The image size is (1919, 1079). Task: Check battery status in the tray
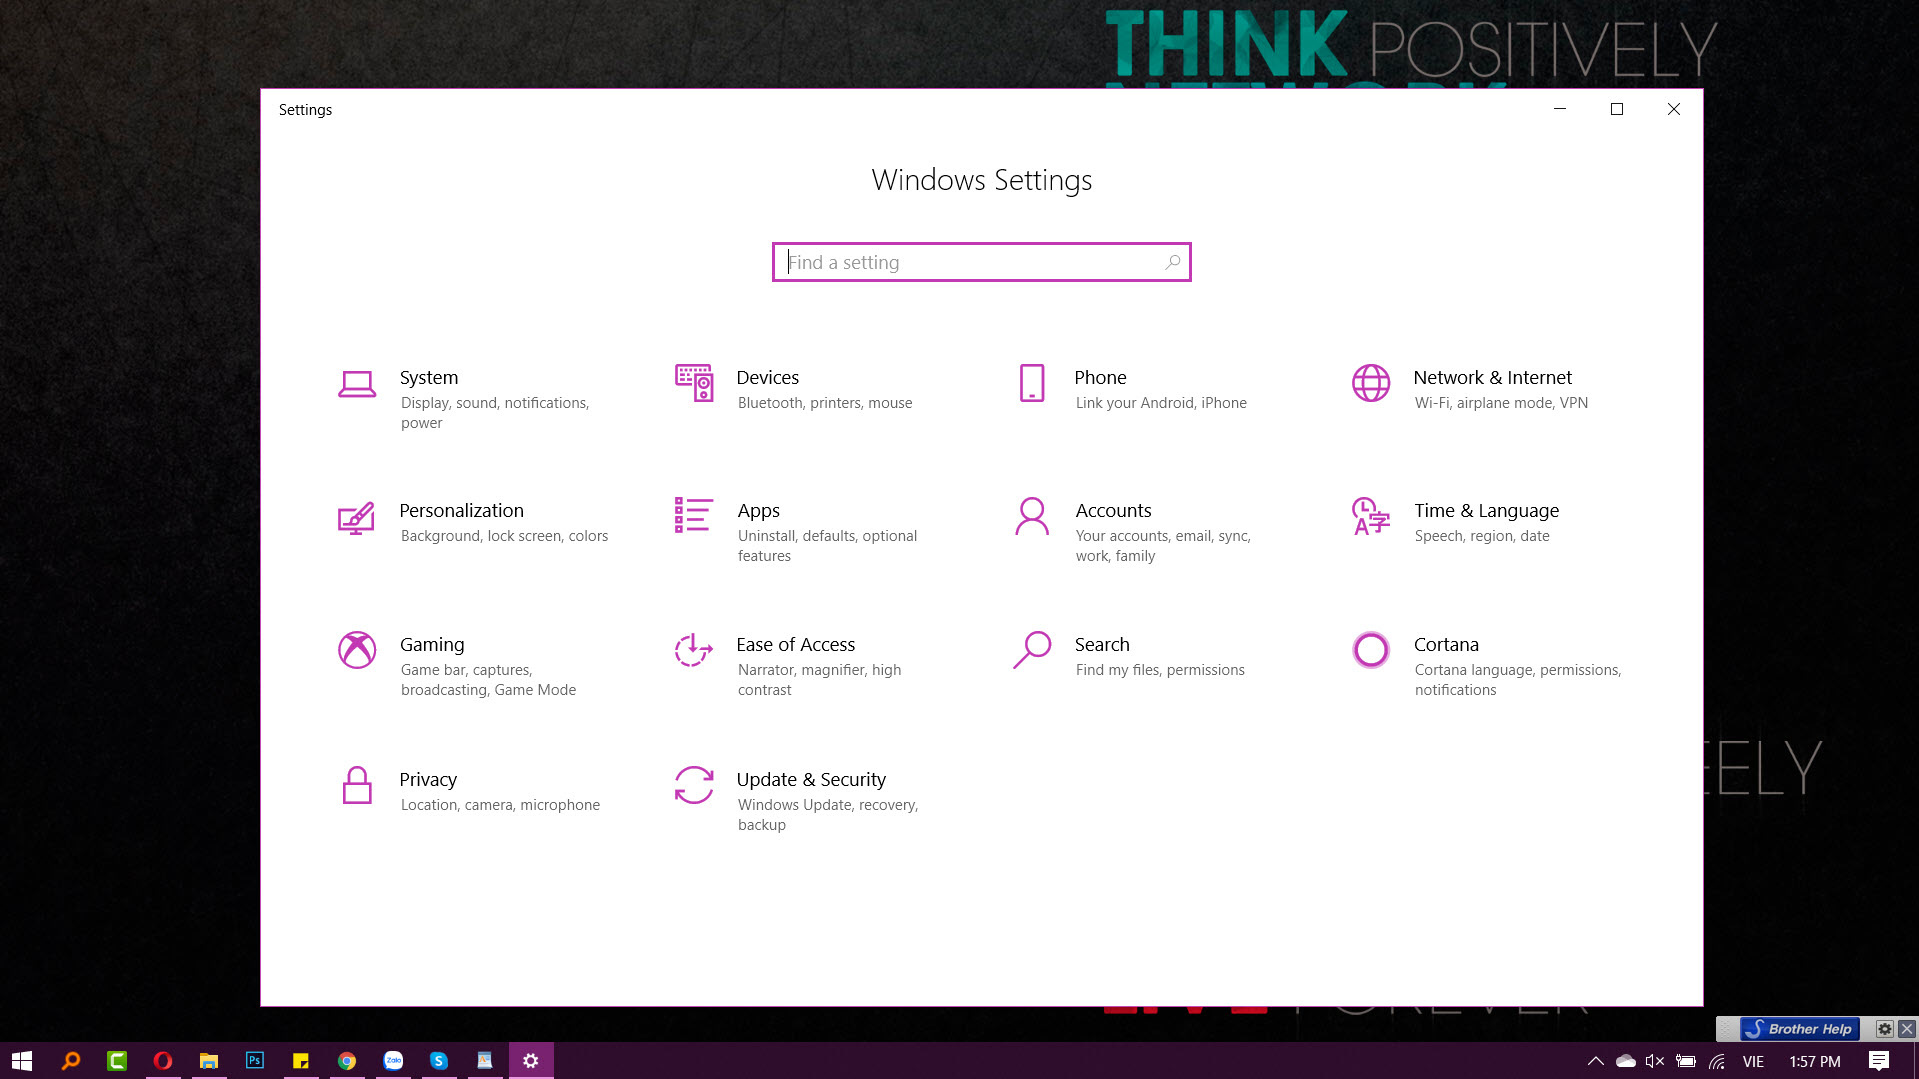point(1686,1061)
